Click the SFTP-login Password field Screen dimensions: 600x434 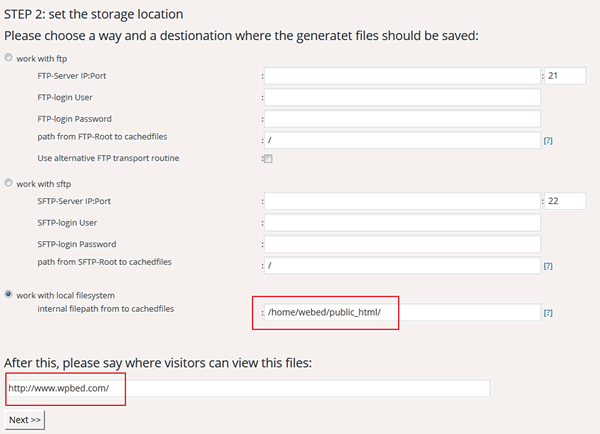[403, 245]
